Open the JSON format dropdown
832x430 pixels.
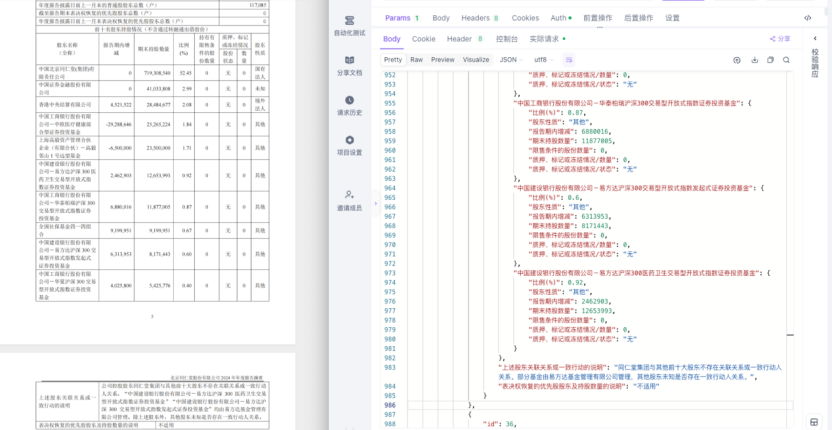[511, 60]
